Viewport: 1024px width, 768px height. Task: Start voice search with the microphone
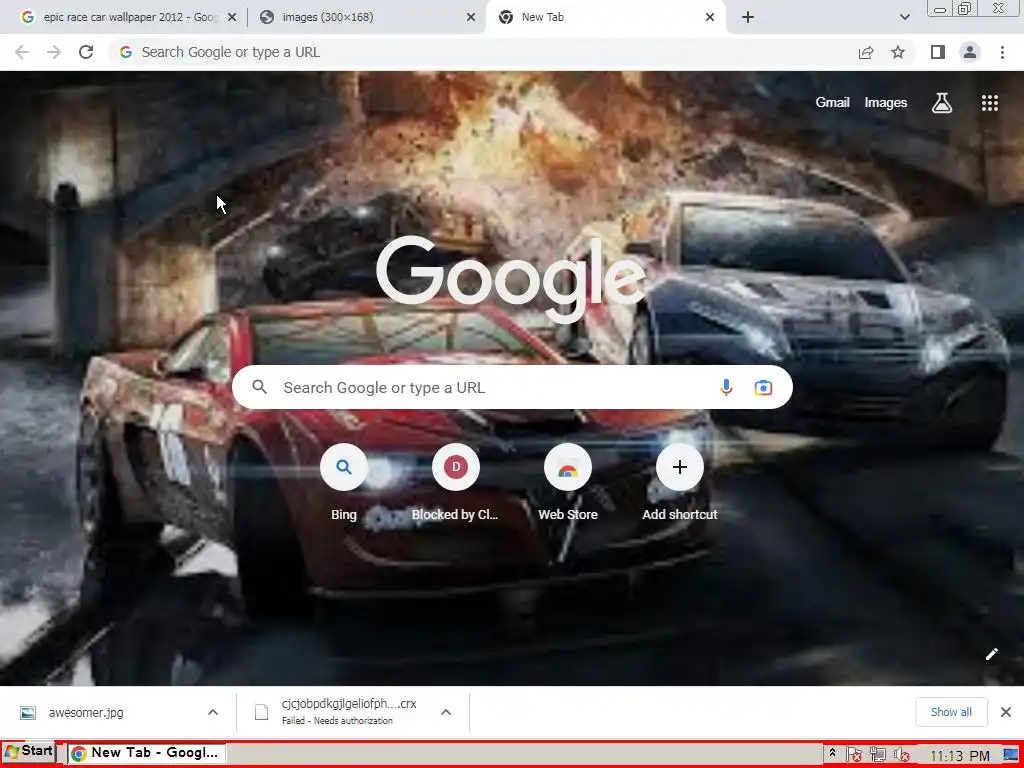[x=726, y=388]
